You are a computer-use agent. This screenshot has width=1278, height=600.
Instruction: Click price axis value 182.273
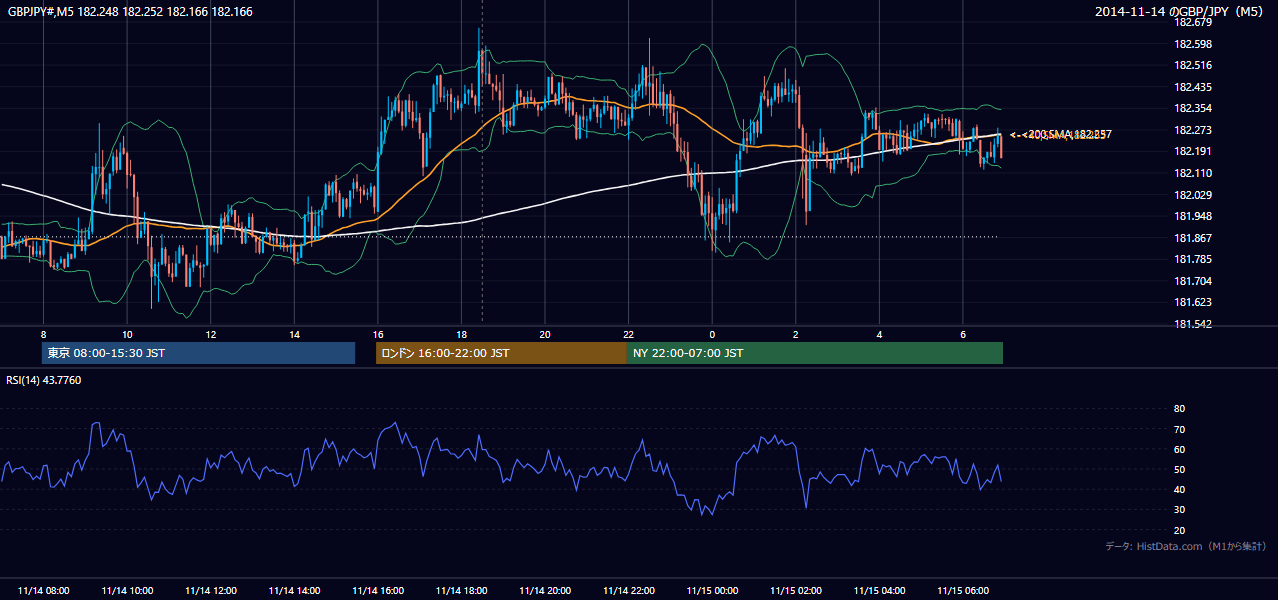pyautogui.click(x=1192, y=130)
